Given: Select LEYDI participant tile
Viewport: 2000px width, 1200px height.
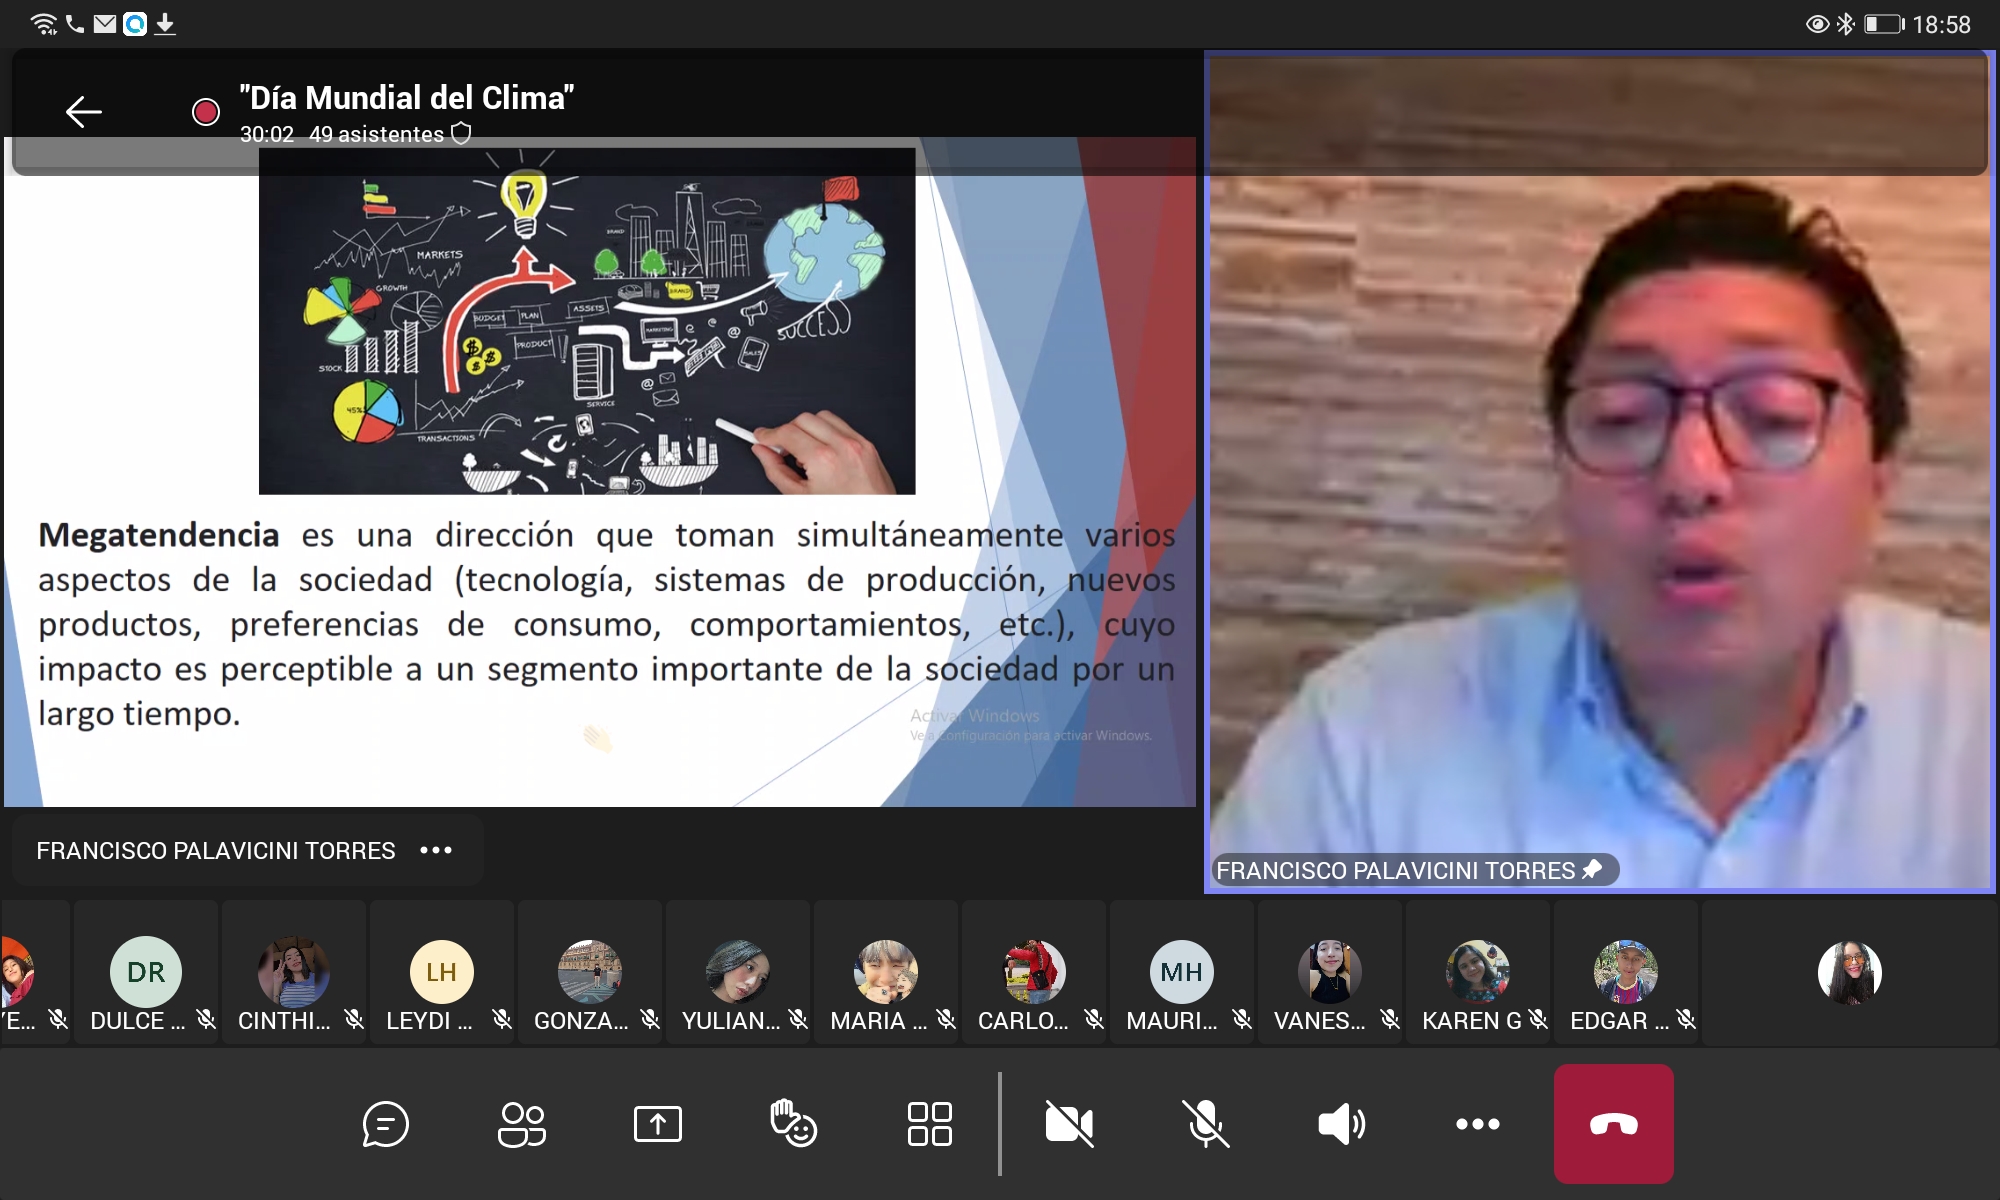Looking at the screenshot, I should (442, 972).
